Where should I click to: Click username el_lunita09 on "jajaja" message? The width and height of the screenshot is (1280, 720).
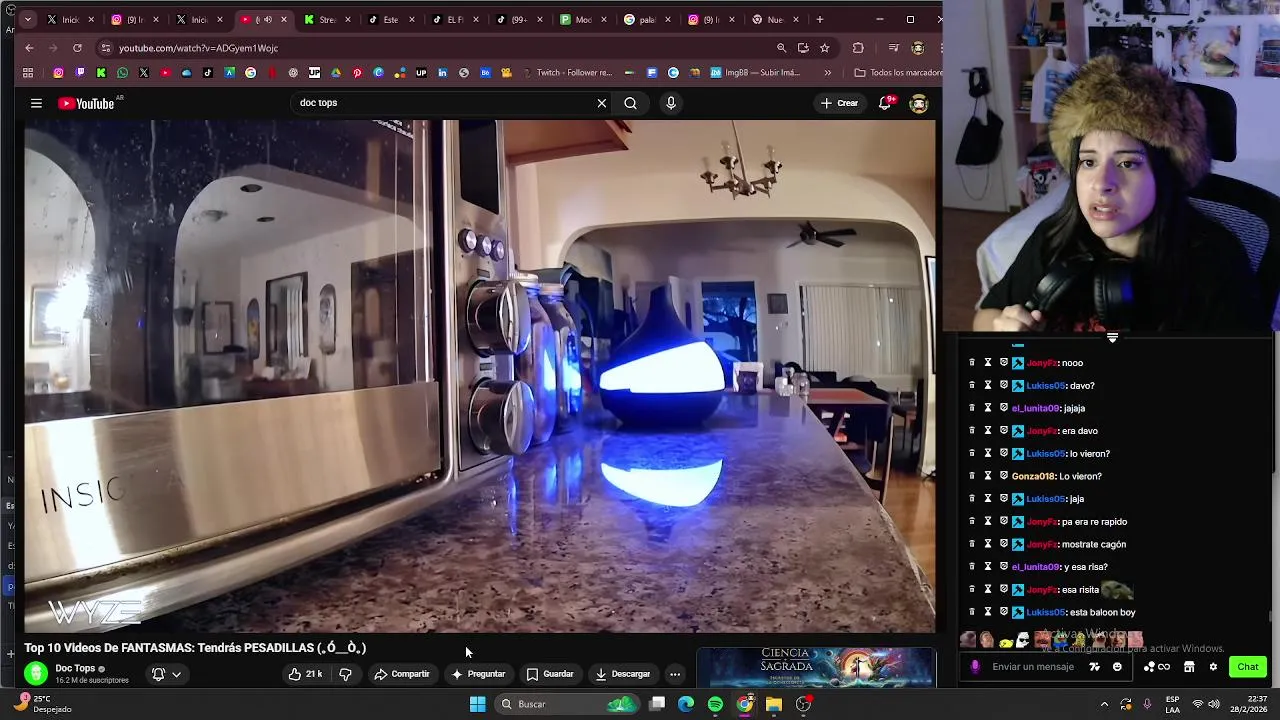1035,408
